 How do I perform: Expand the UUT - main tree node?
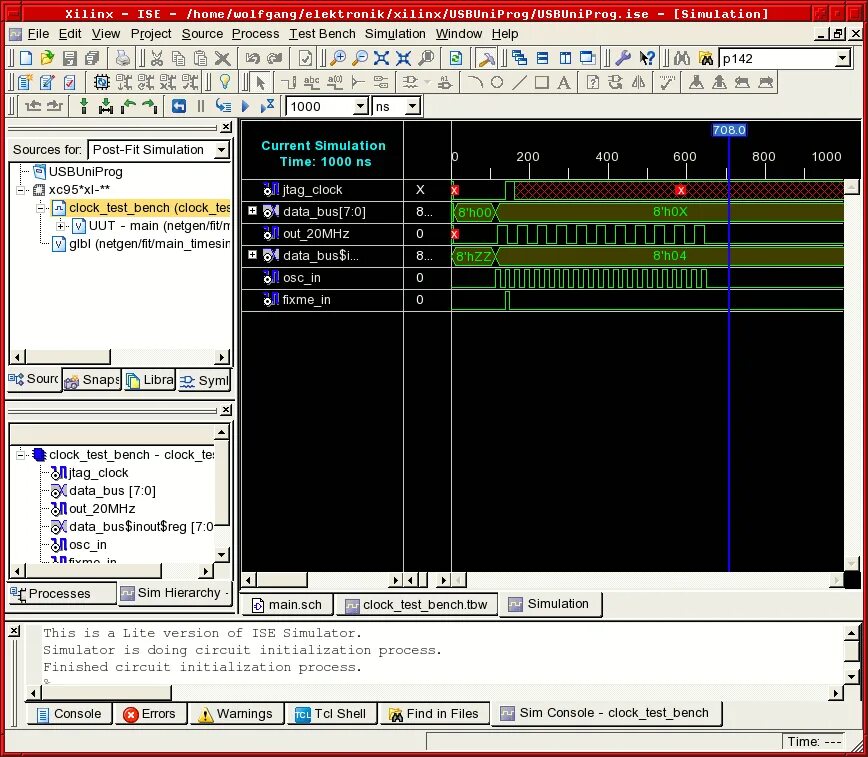pos(60,226)
